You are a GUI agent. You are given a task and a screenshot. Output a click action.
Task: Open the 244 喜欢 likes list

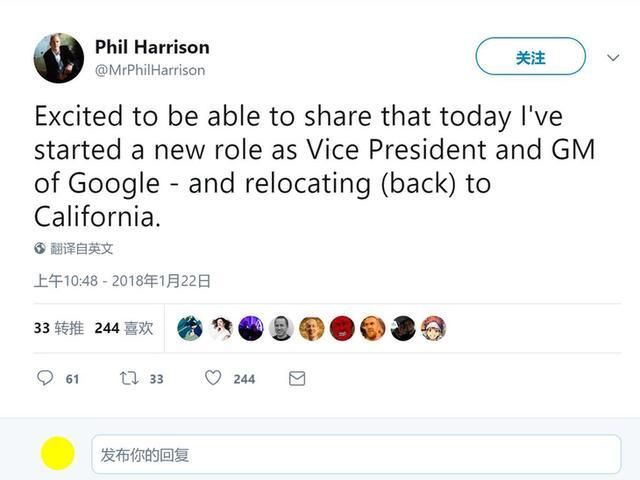(x=124, y=328)
